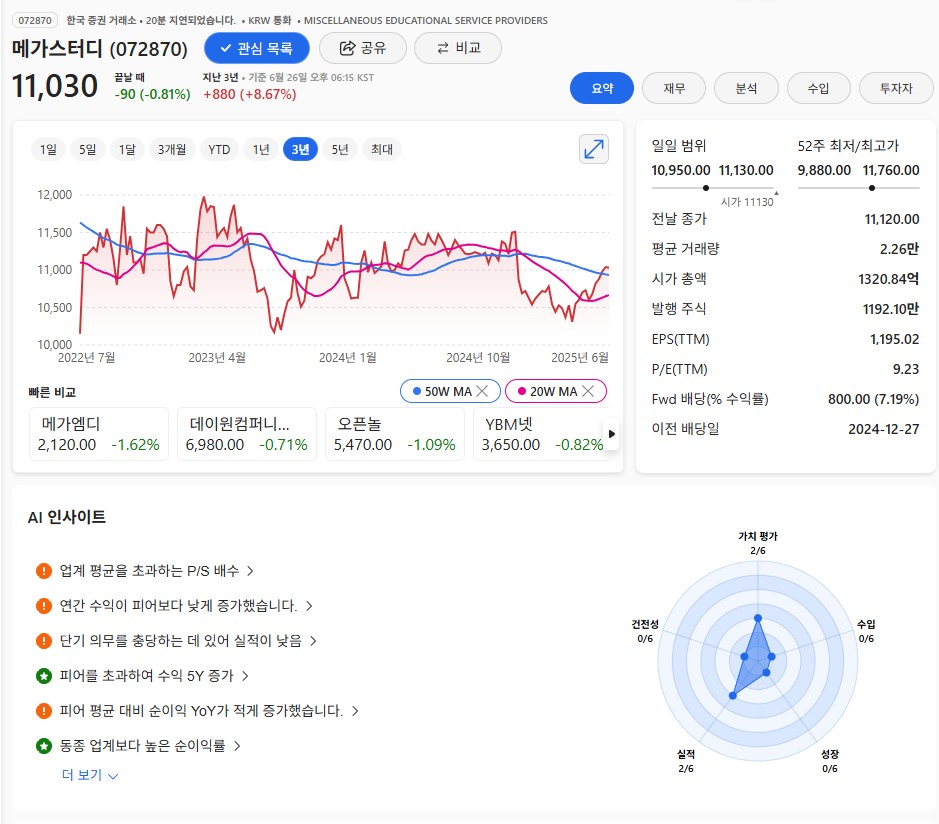Image resolution: width=939 pixels, height=824 pixels.
Task: Click the current price 11,030
Action: click(x=55, y=86)
